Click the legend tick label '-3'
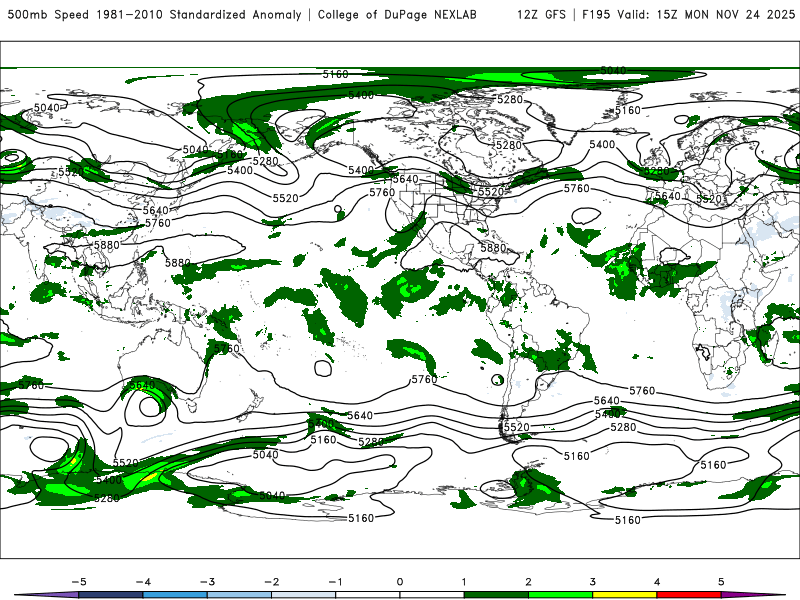Viewport: 800px width, 600px height. pos(207,582)
